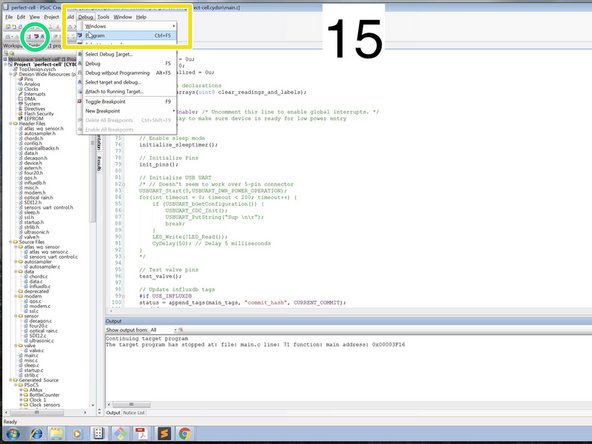Click the Debug icon next to toolbar Program
The image size is (592, 444).
(x=42, y=37)
